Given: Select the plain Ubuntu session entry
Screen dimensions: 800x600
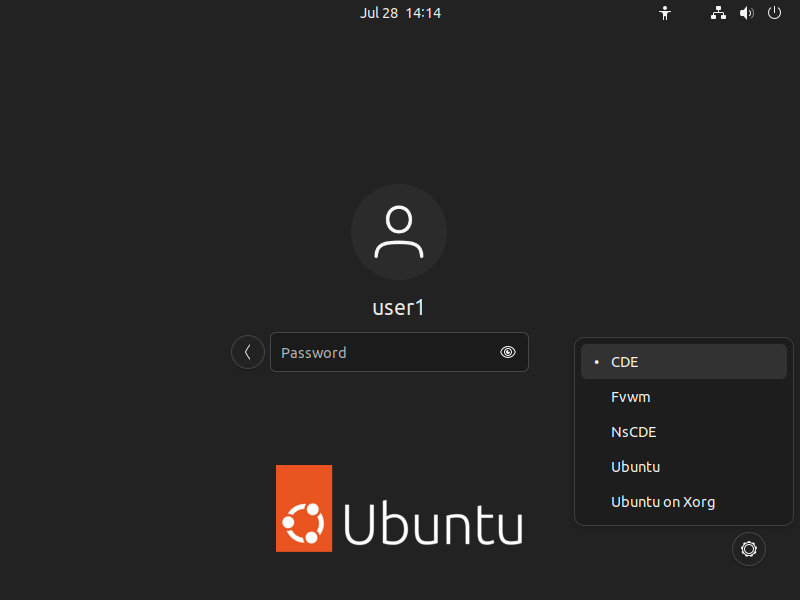Looking at the screenshot, I should (636, 467).
